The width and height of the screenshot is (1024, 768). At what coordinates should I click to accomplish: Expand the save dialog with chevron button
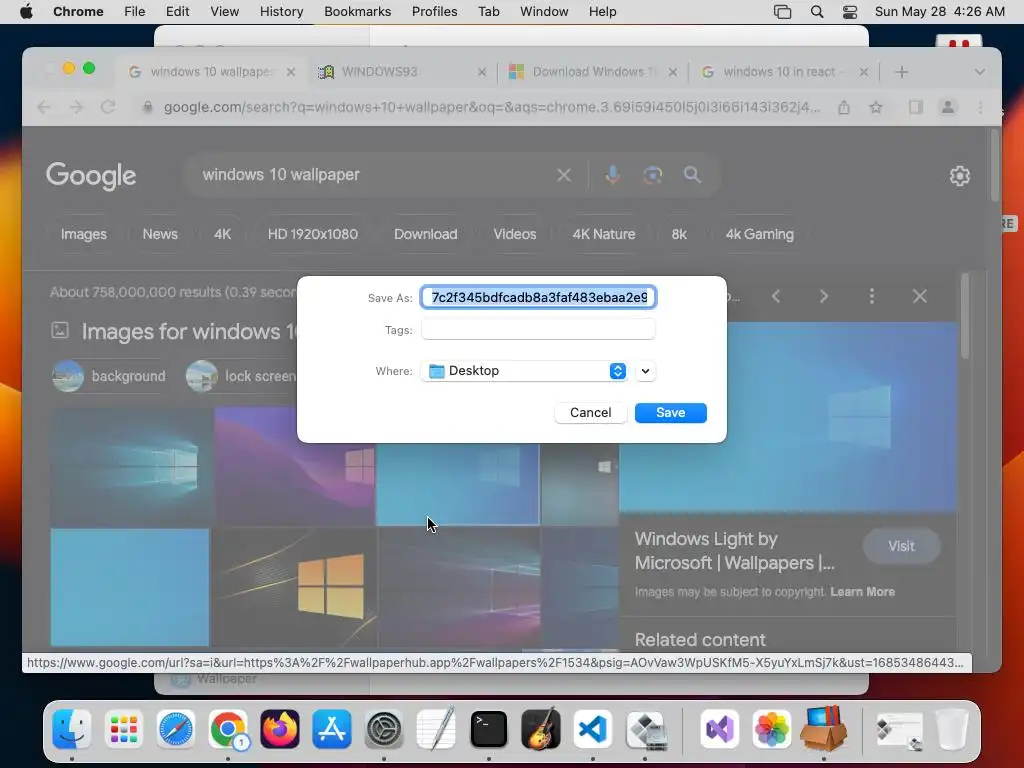(645, 371)
